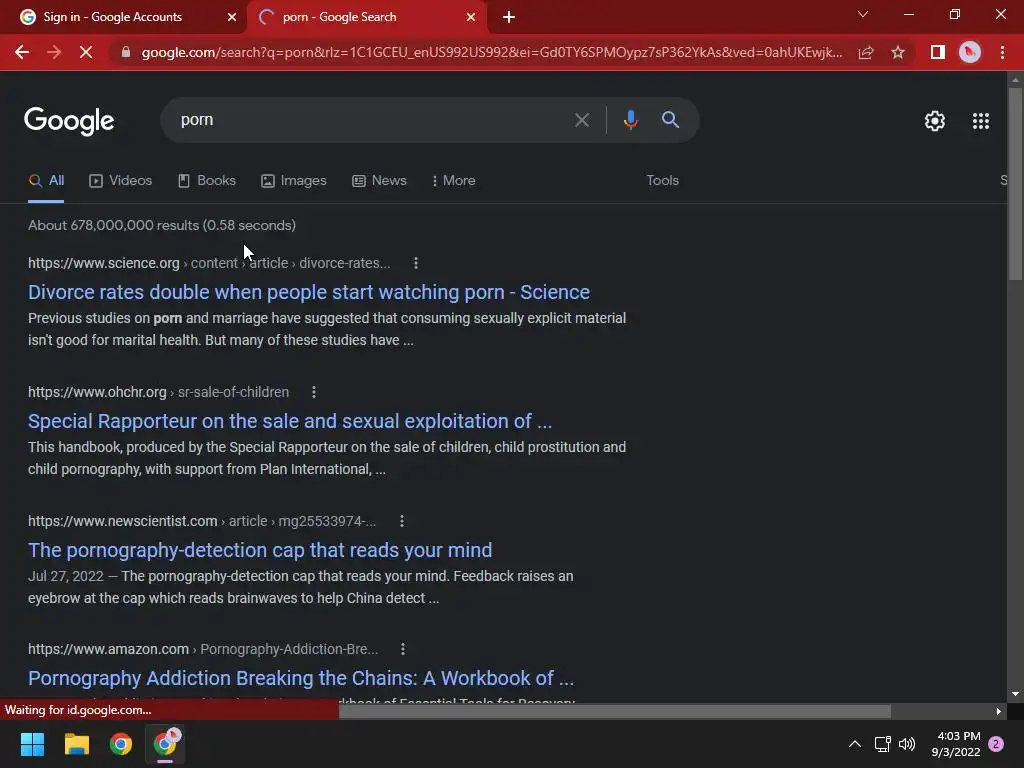The height and width of the screenshot is (768, 1024).
Task: Switch to Images results tab
Action: pos(294,181)
